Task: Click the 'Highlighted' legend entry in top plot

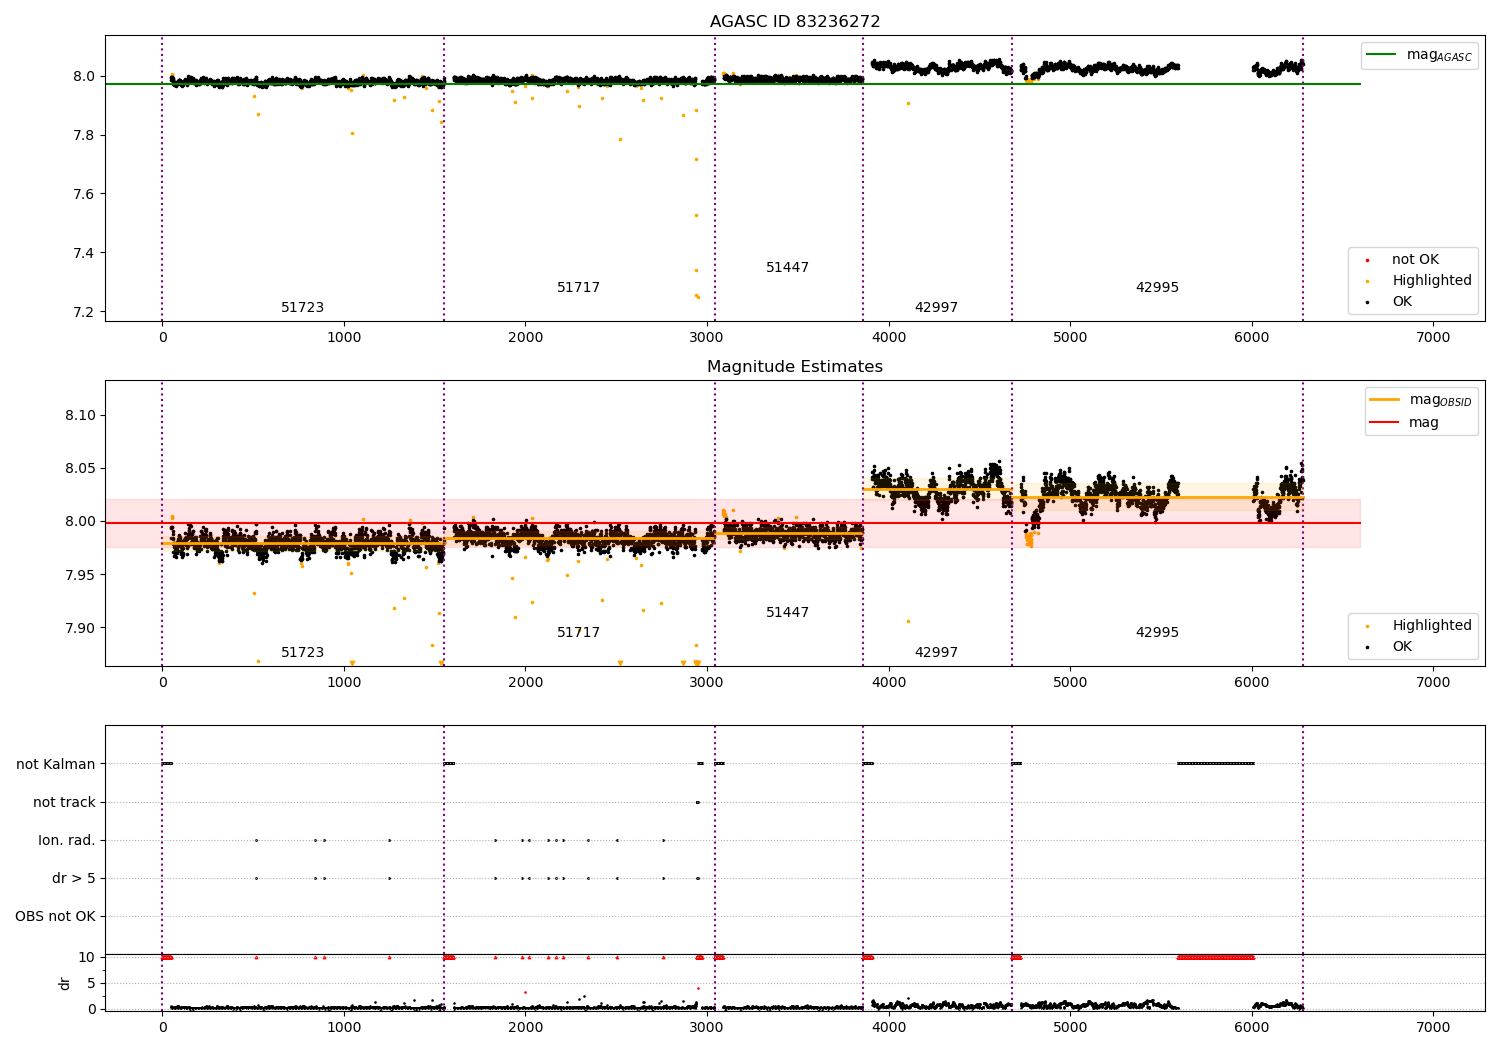Action: click(1432, 281)
